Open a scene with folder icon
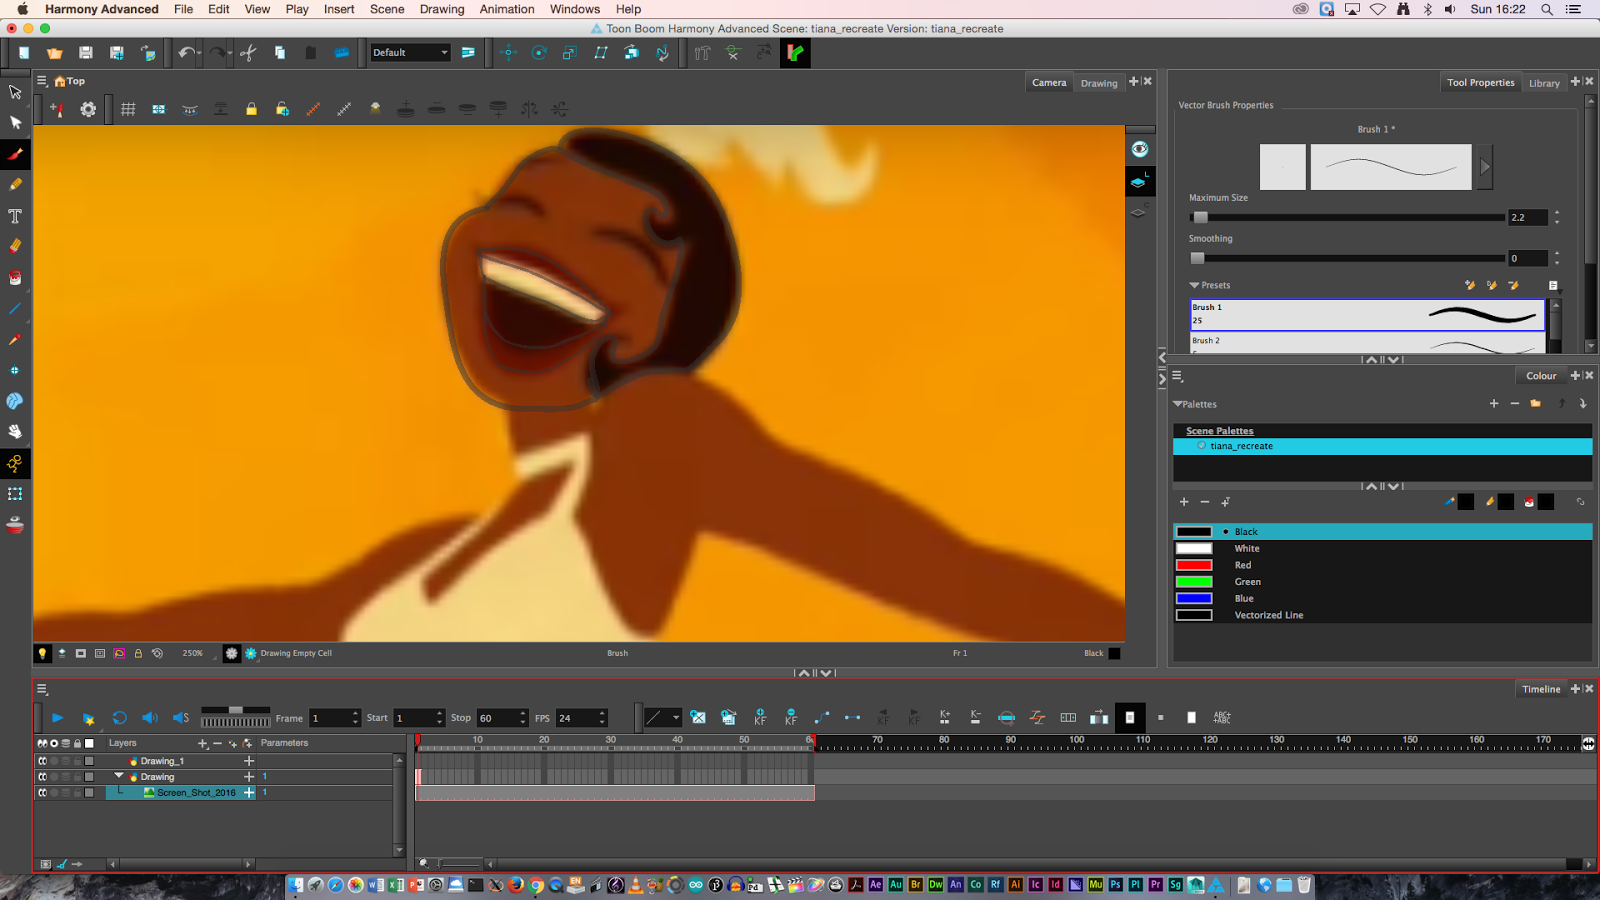This screenshot has height=900, width=1600. coord(55,53)
